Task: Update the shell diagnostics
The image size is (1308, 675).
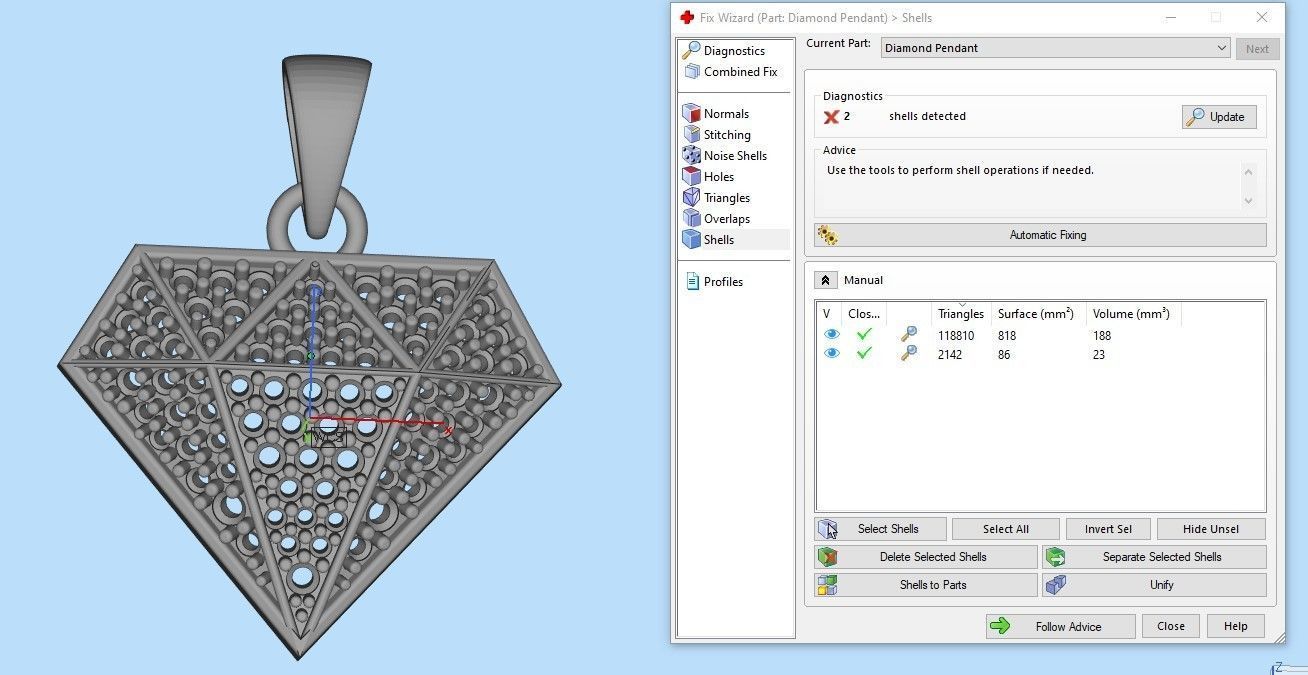Action: pyautogui.click(x=1218, y=117)
